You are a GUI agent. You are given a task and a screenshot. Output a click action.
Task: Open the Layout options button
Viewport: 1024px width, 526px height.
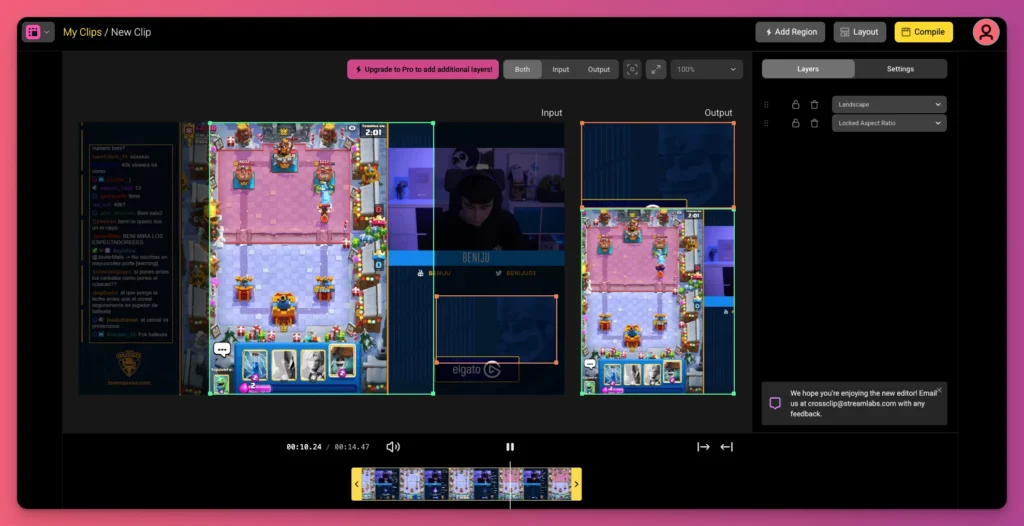pyautogui.click(x=859, y=32)
